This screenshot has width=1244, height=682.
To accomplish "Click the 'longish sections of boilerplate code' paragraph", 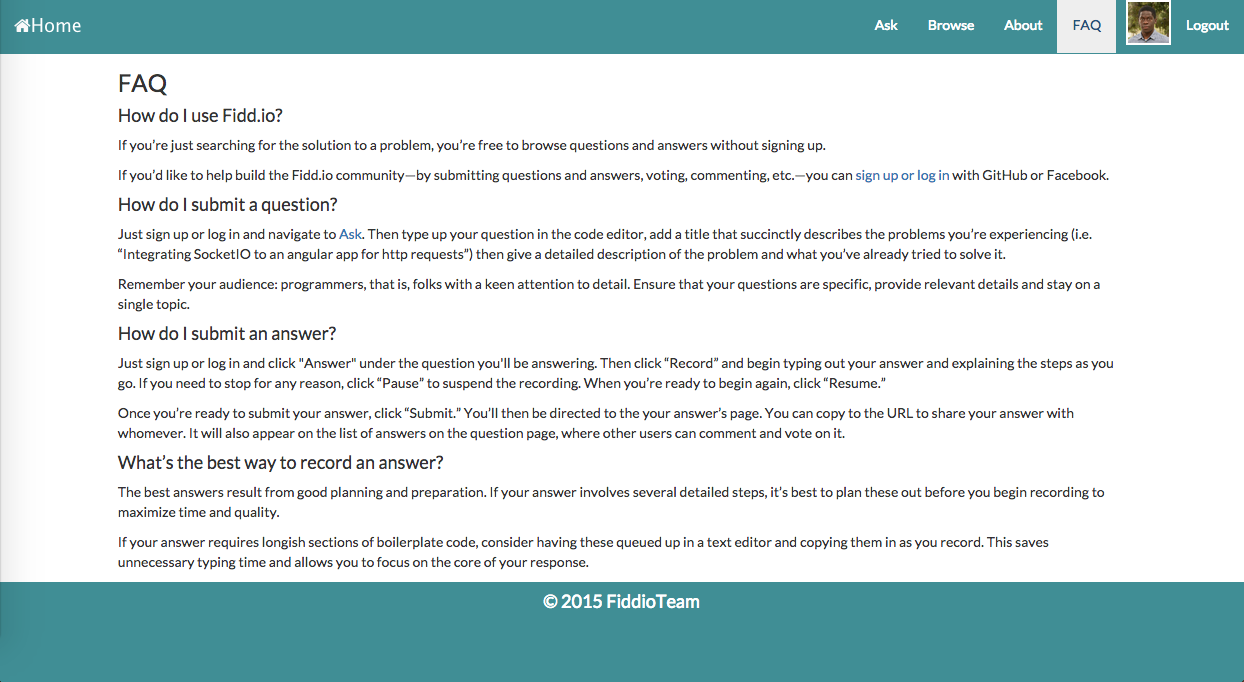I will (x=583, y=552).
